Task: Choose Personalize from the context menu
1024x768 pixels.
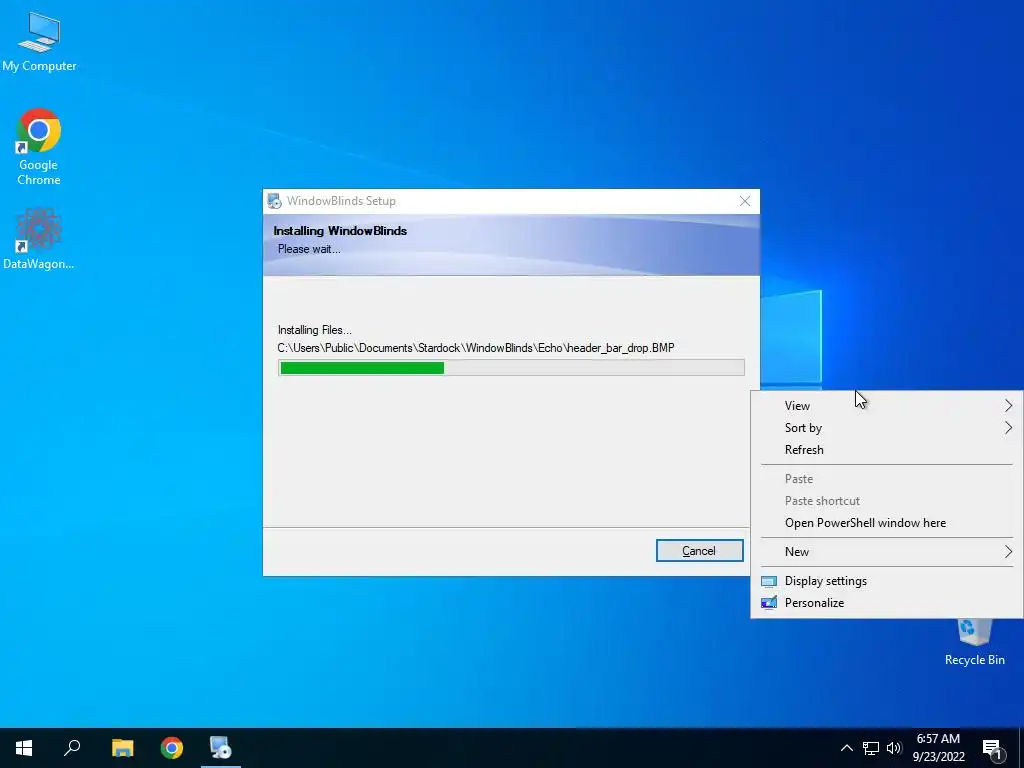Action: coord(887,603)
